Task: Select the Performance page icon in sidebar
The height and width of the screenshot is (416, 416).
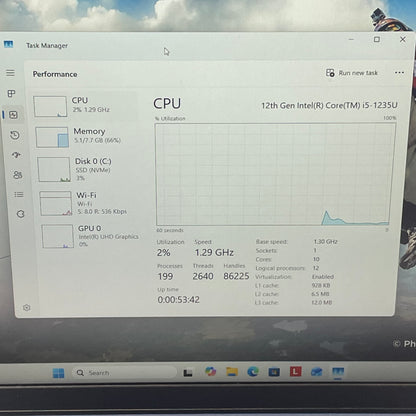Action: coord(13,115)
